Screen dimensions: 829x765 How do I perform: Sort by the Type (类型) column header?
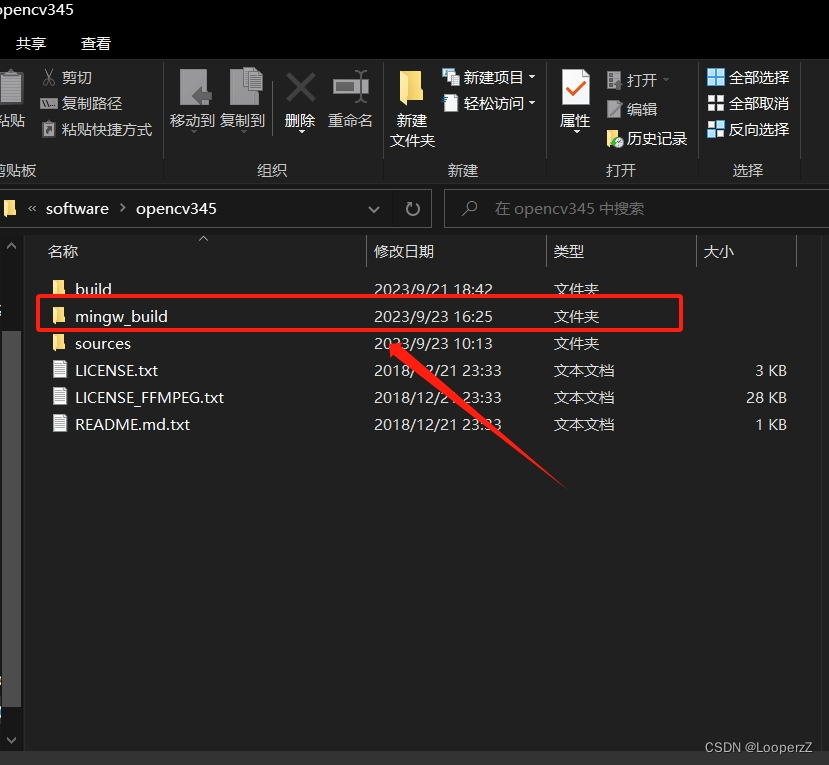[568, 251]
